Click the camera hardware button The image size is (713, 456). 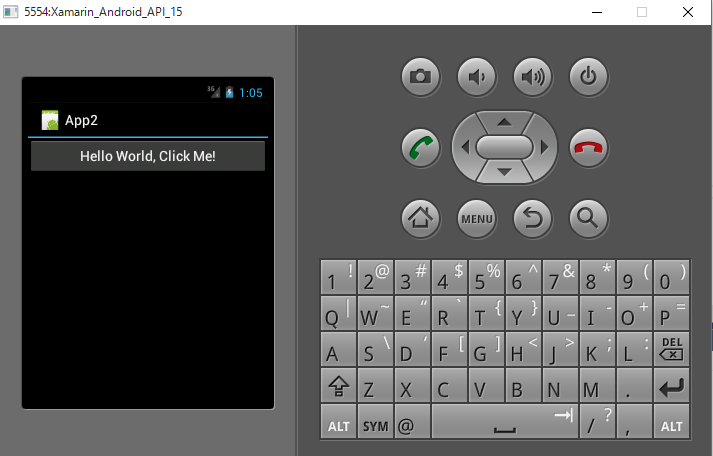coord(421,76)
